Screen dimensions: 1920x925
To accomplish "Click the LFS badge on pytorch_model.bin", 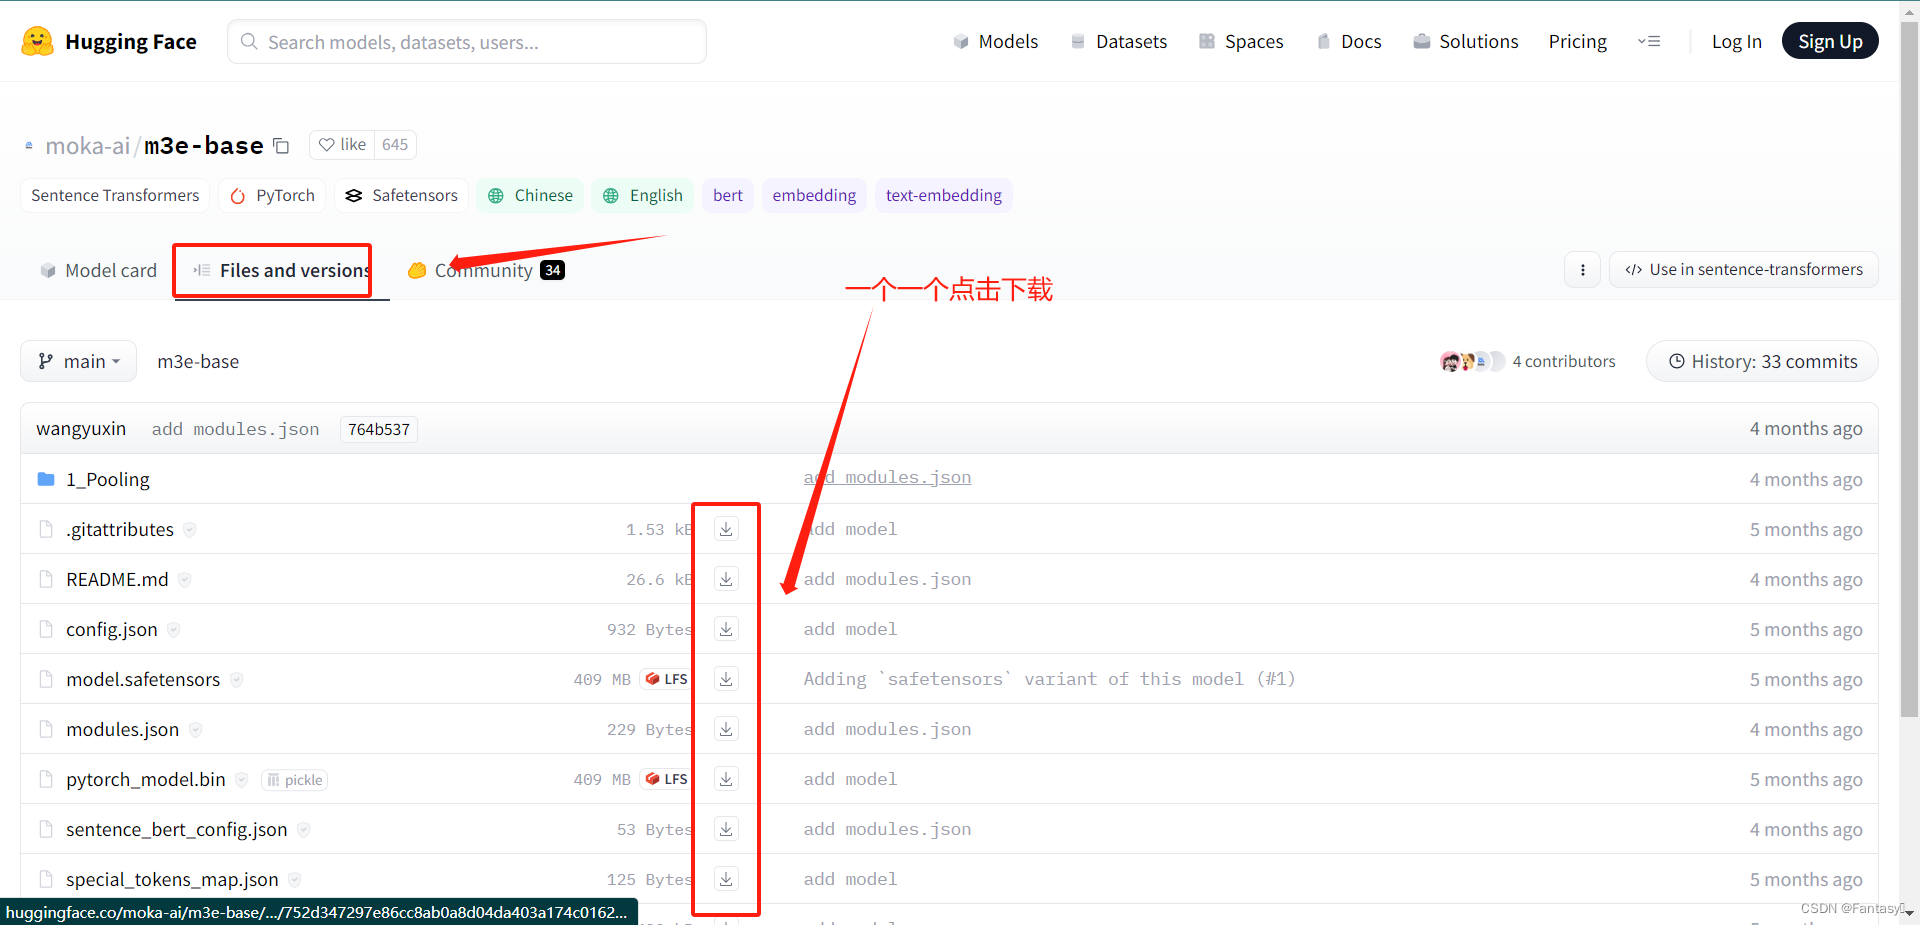I will [666, 779].
